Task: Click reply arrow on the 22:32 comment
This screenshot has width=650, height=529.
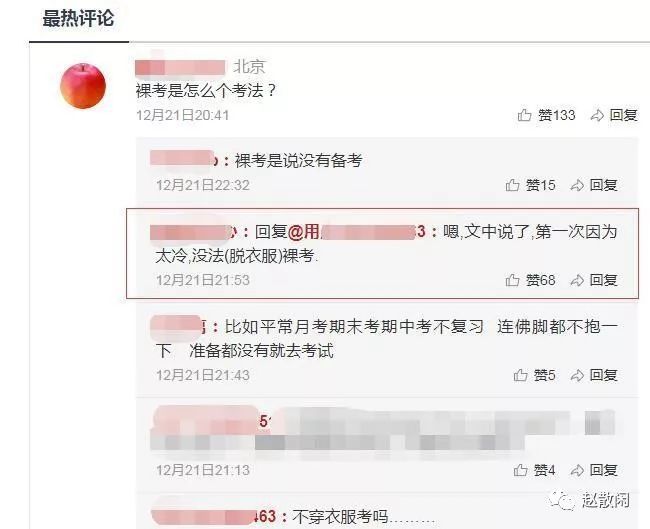Action: tap(577, 185)
